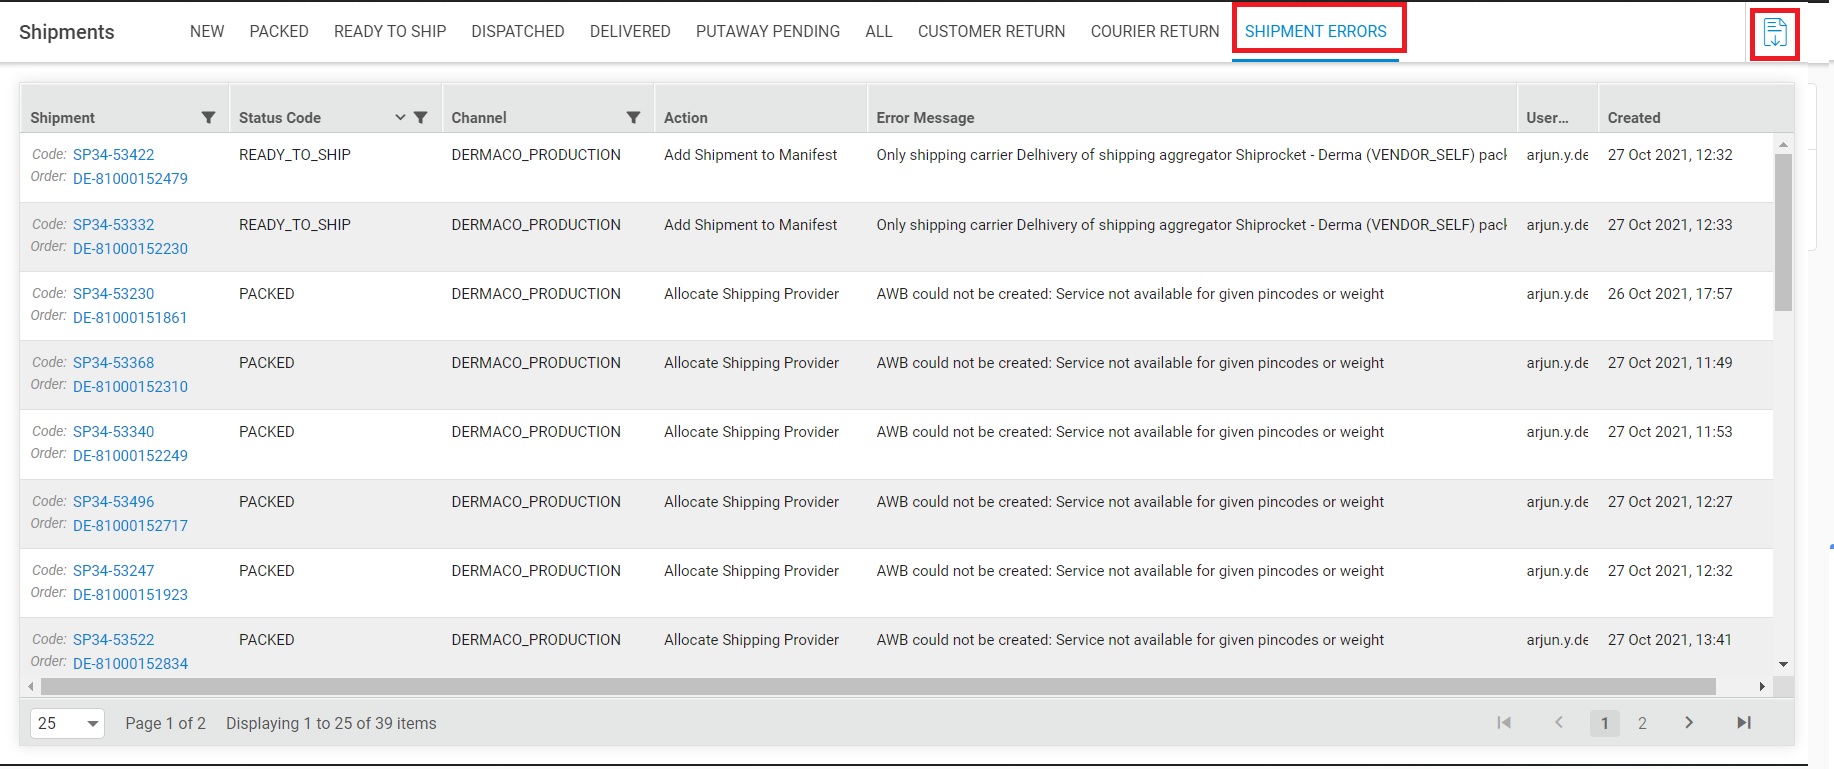Screen dimensions: 1834x769
Task: Open order DE-81000151861
Action: pos(130,318)
